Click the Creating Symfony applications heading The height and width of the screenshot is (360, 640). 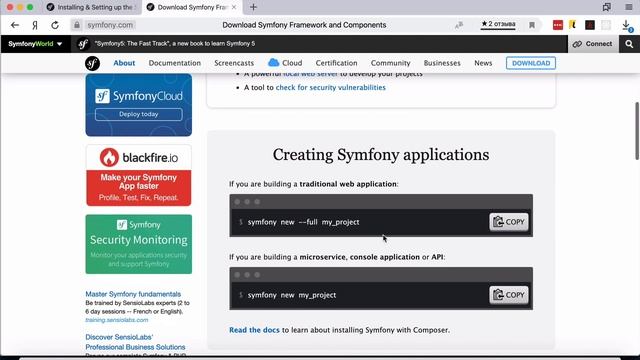click(381, 155)
